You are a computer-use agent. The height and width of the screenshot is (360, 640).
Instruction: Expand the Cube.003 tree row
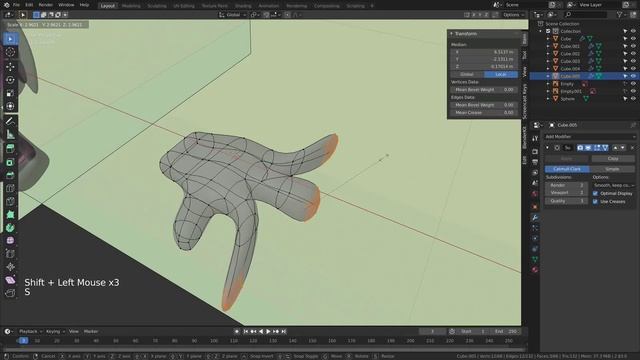coord(548,61)
